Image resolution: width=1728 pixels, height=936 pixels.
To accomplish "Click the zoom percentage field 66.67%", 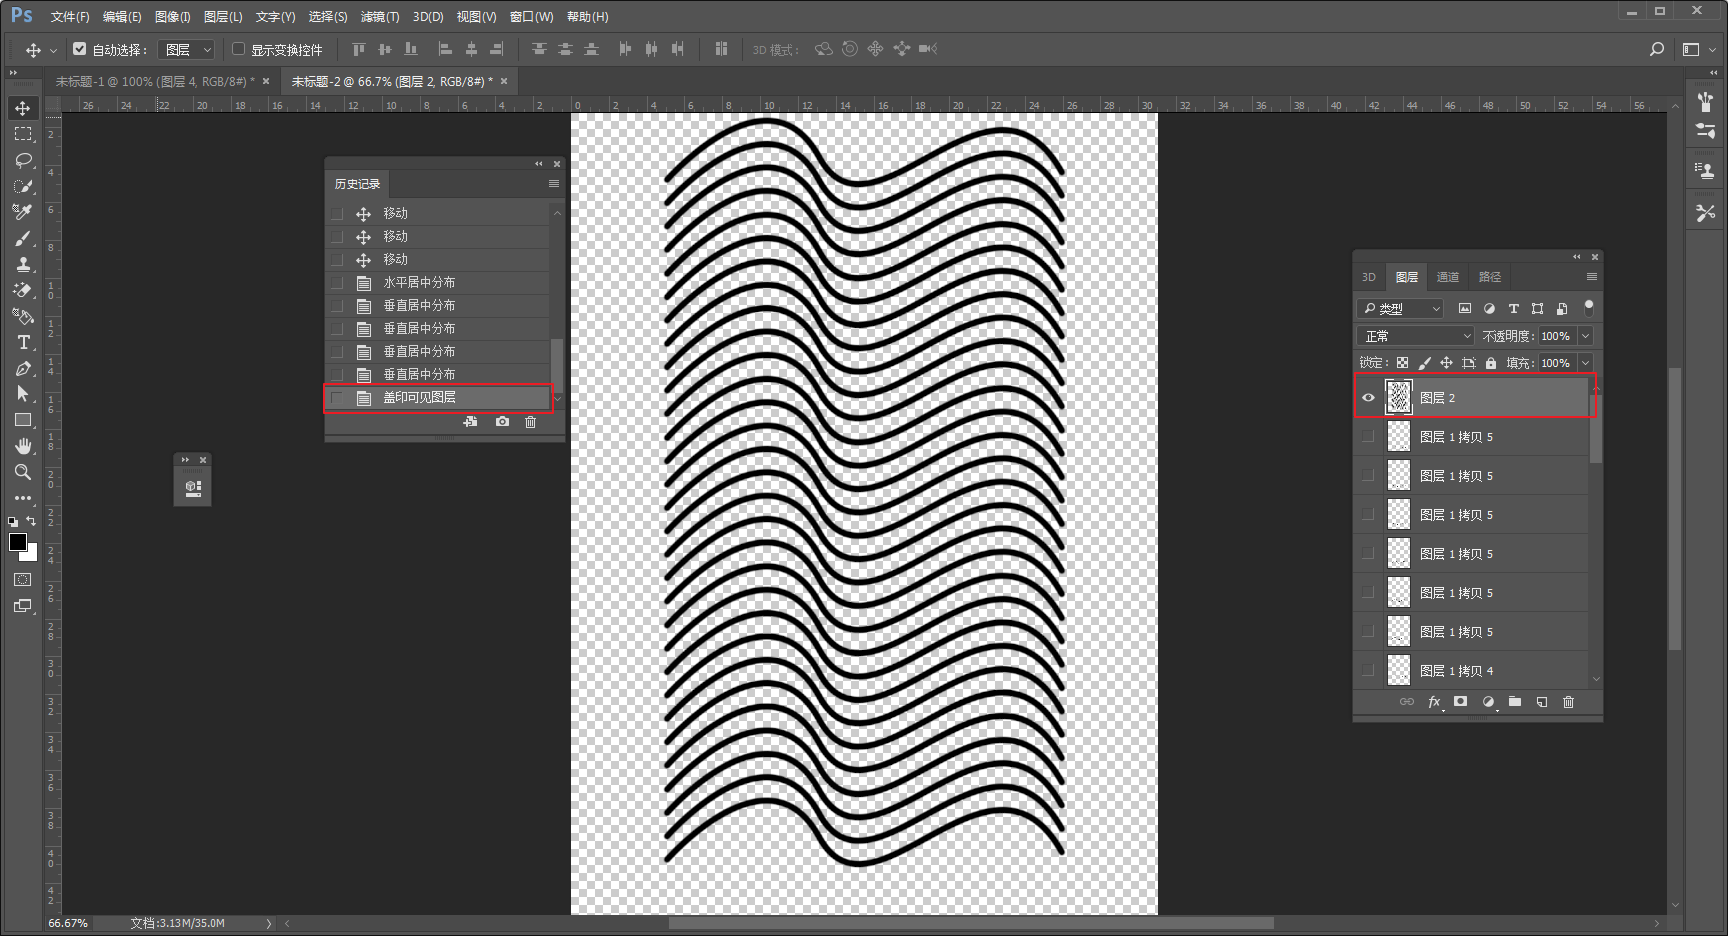I will click(x=68, y=923).
